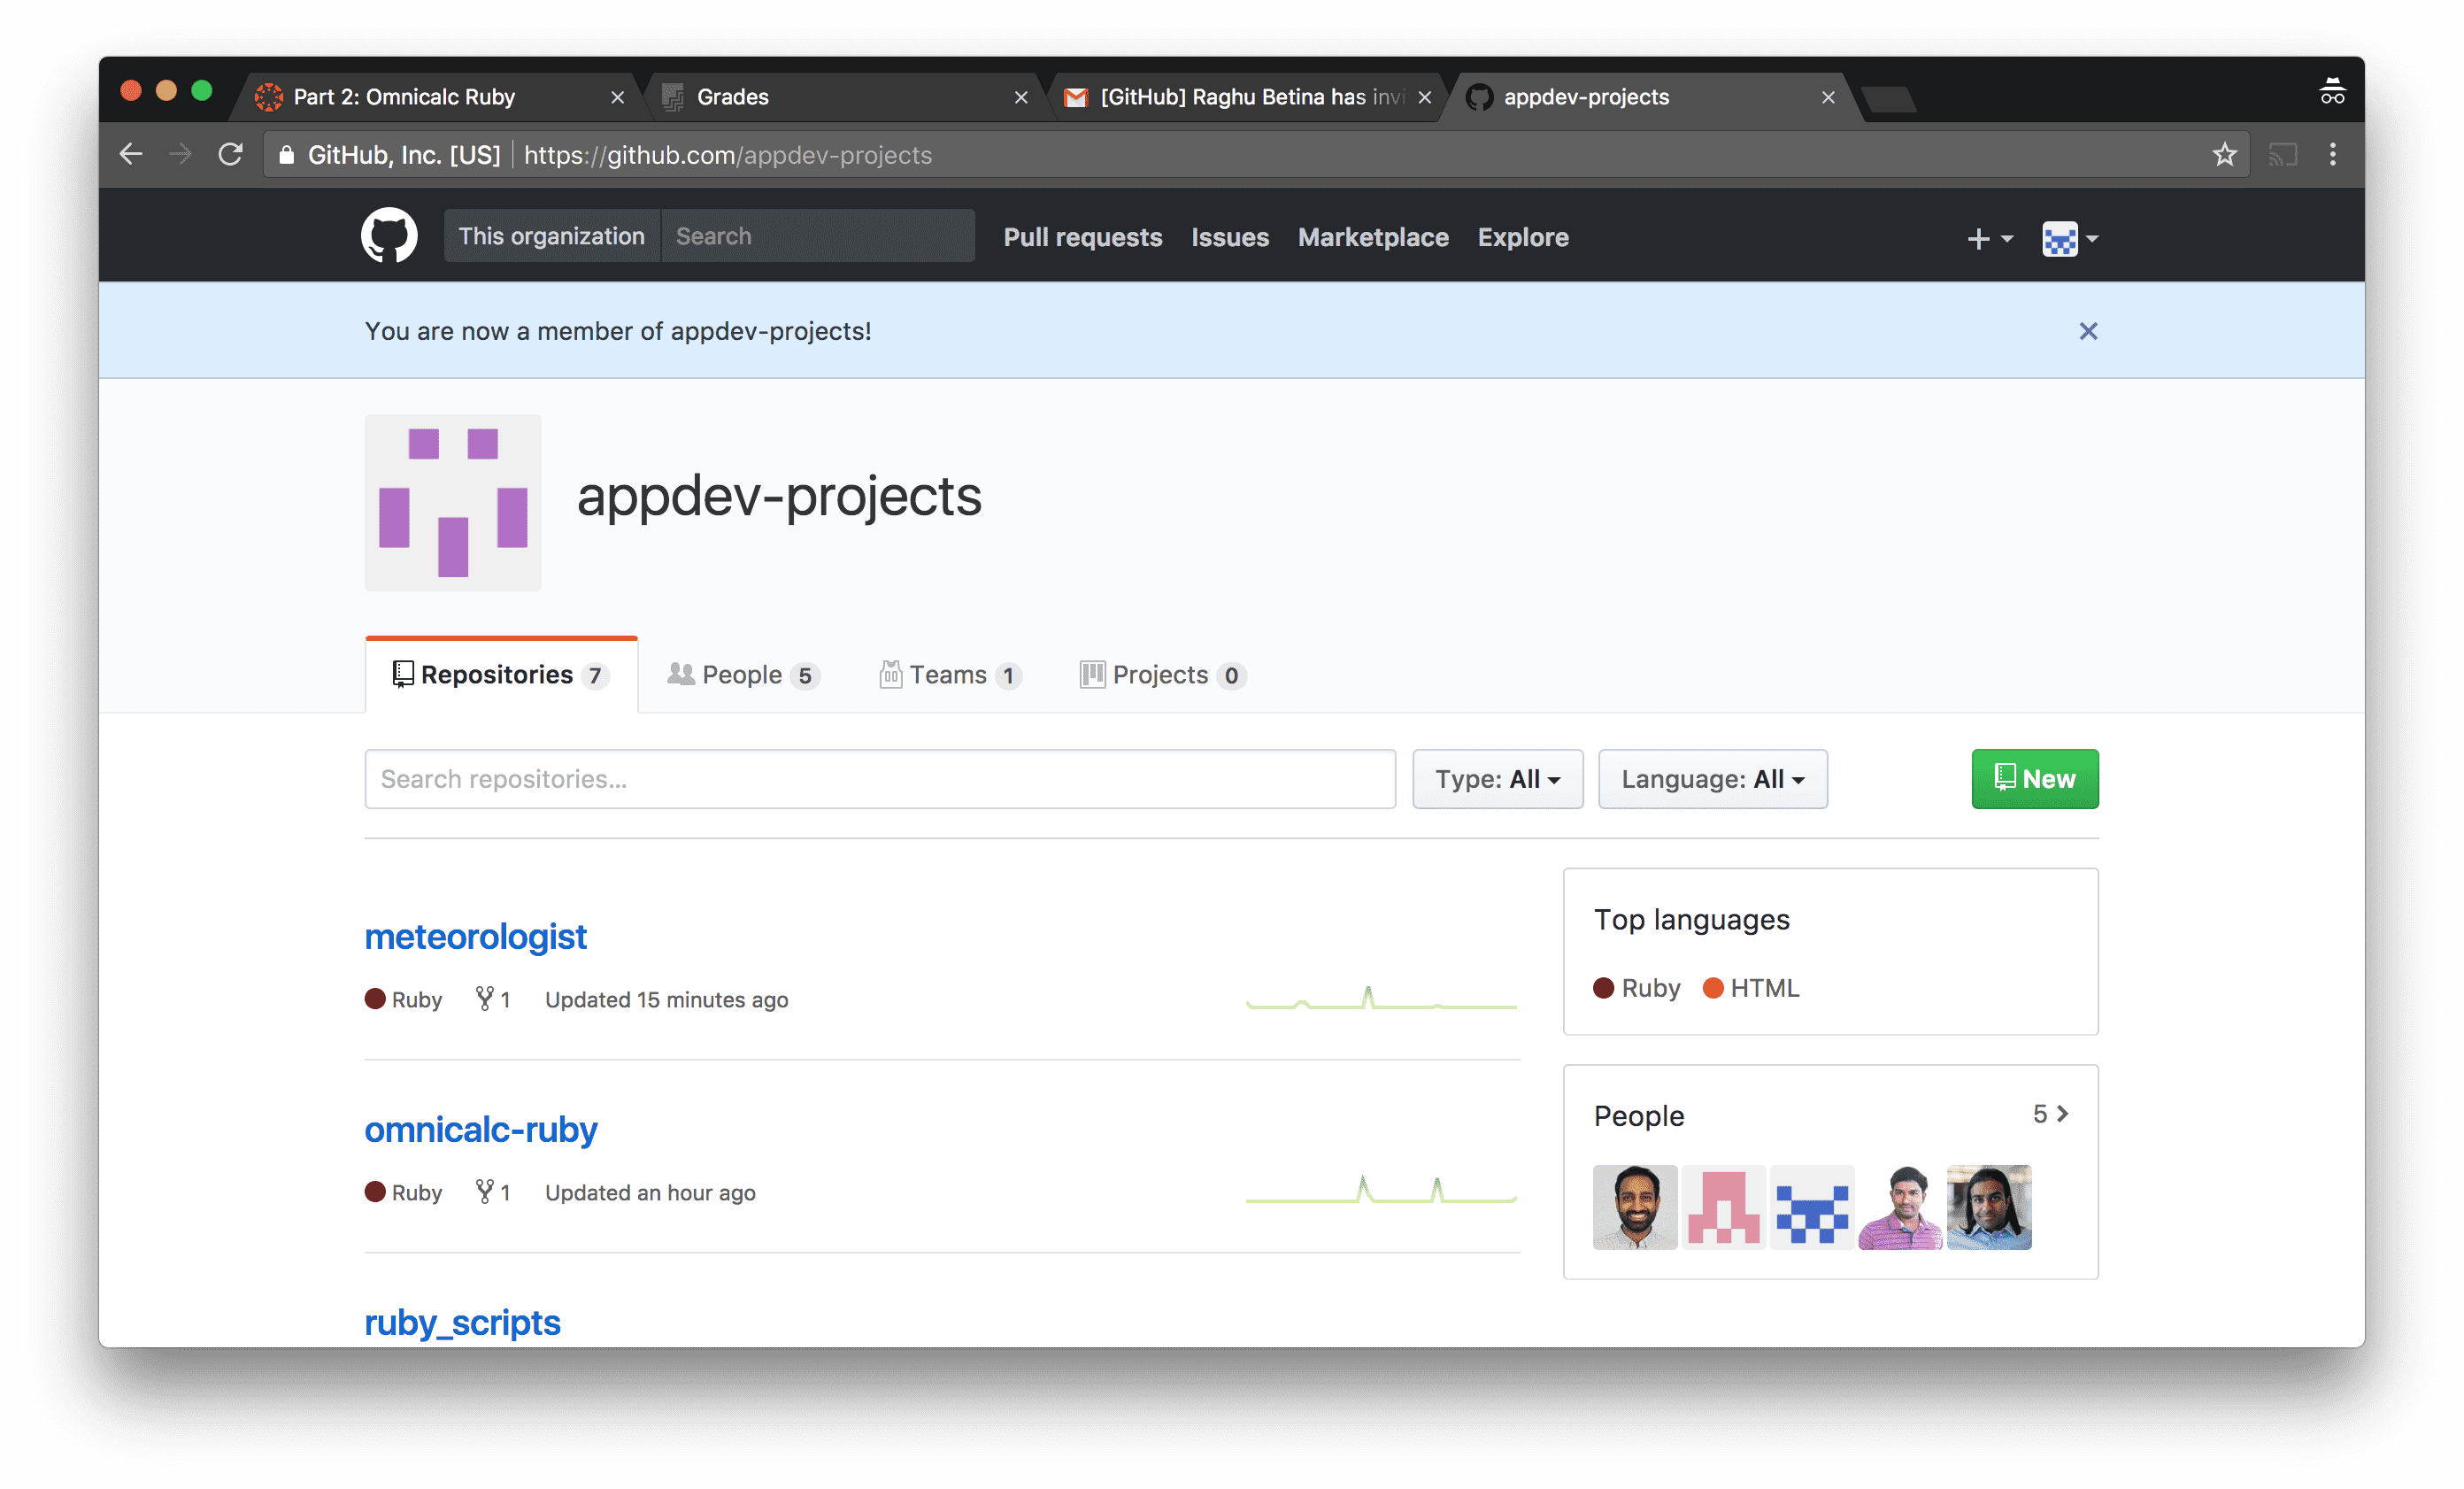View omnicalc-ruby commit activity graph
2464x1489 pixels.
(1381, 1189)
